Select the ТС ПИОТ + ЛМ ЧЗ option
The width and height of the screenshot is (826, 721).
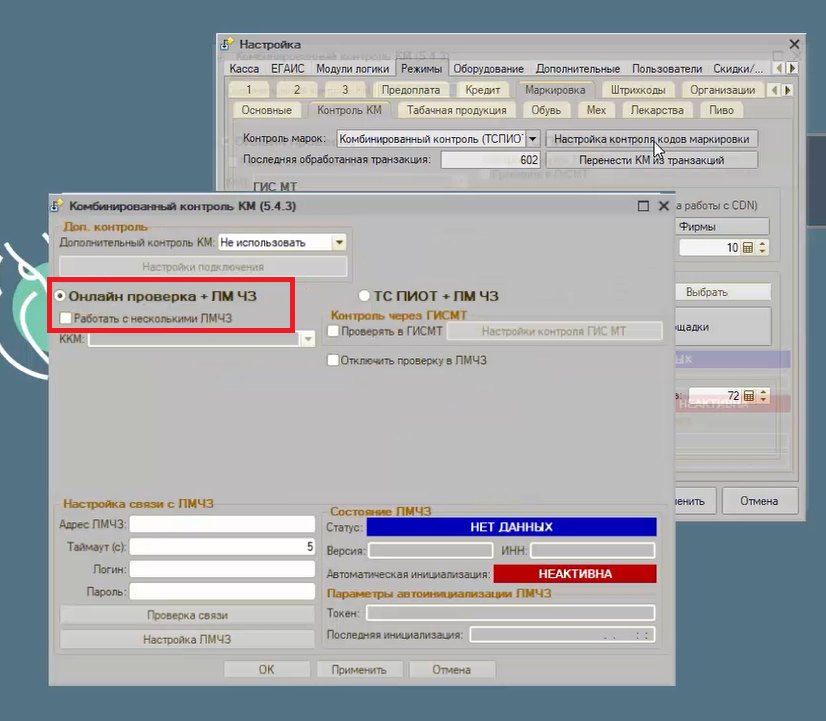click(364, 296)
